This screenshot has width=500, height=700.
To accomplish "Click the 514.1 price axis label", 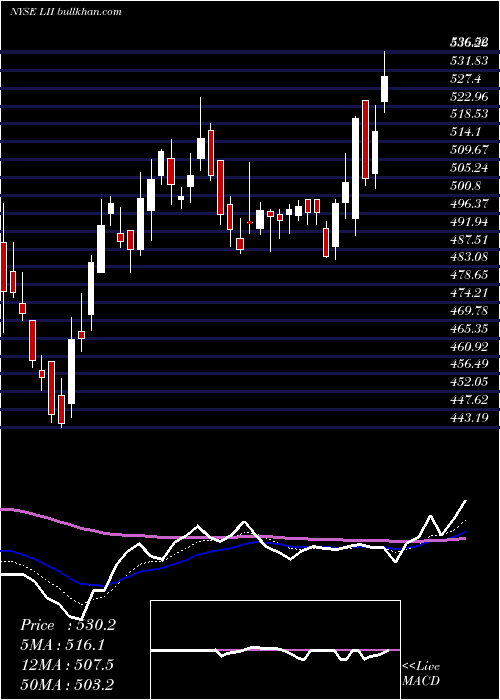I will click(466, 133).
